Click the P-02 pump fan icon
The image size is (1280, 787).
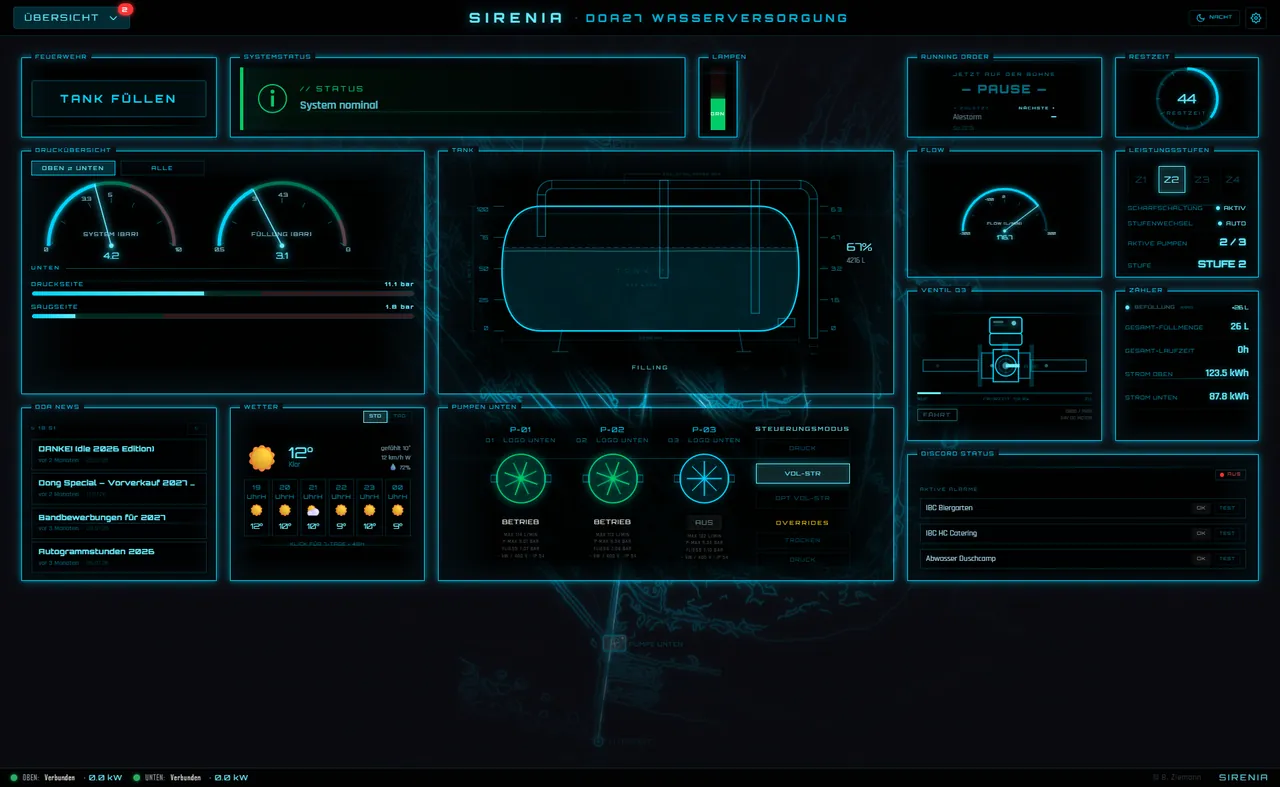tap(613, 479)
